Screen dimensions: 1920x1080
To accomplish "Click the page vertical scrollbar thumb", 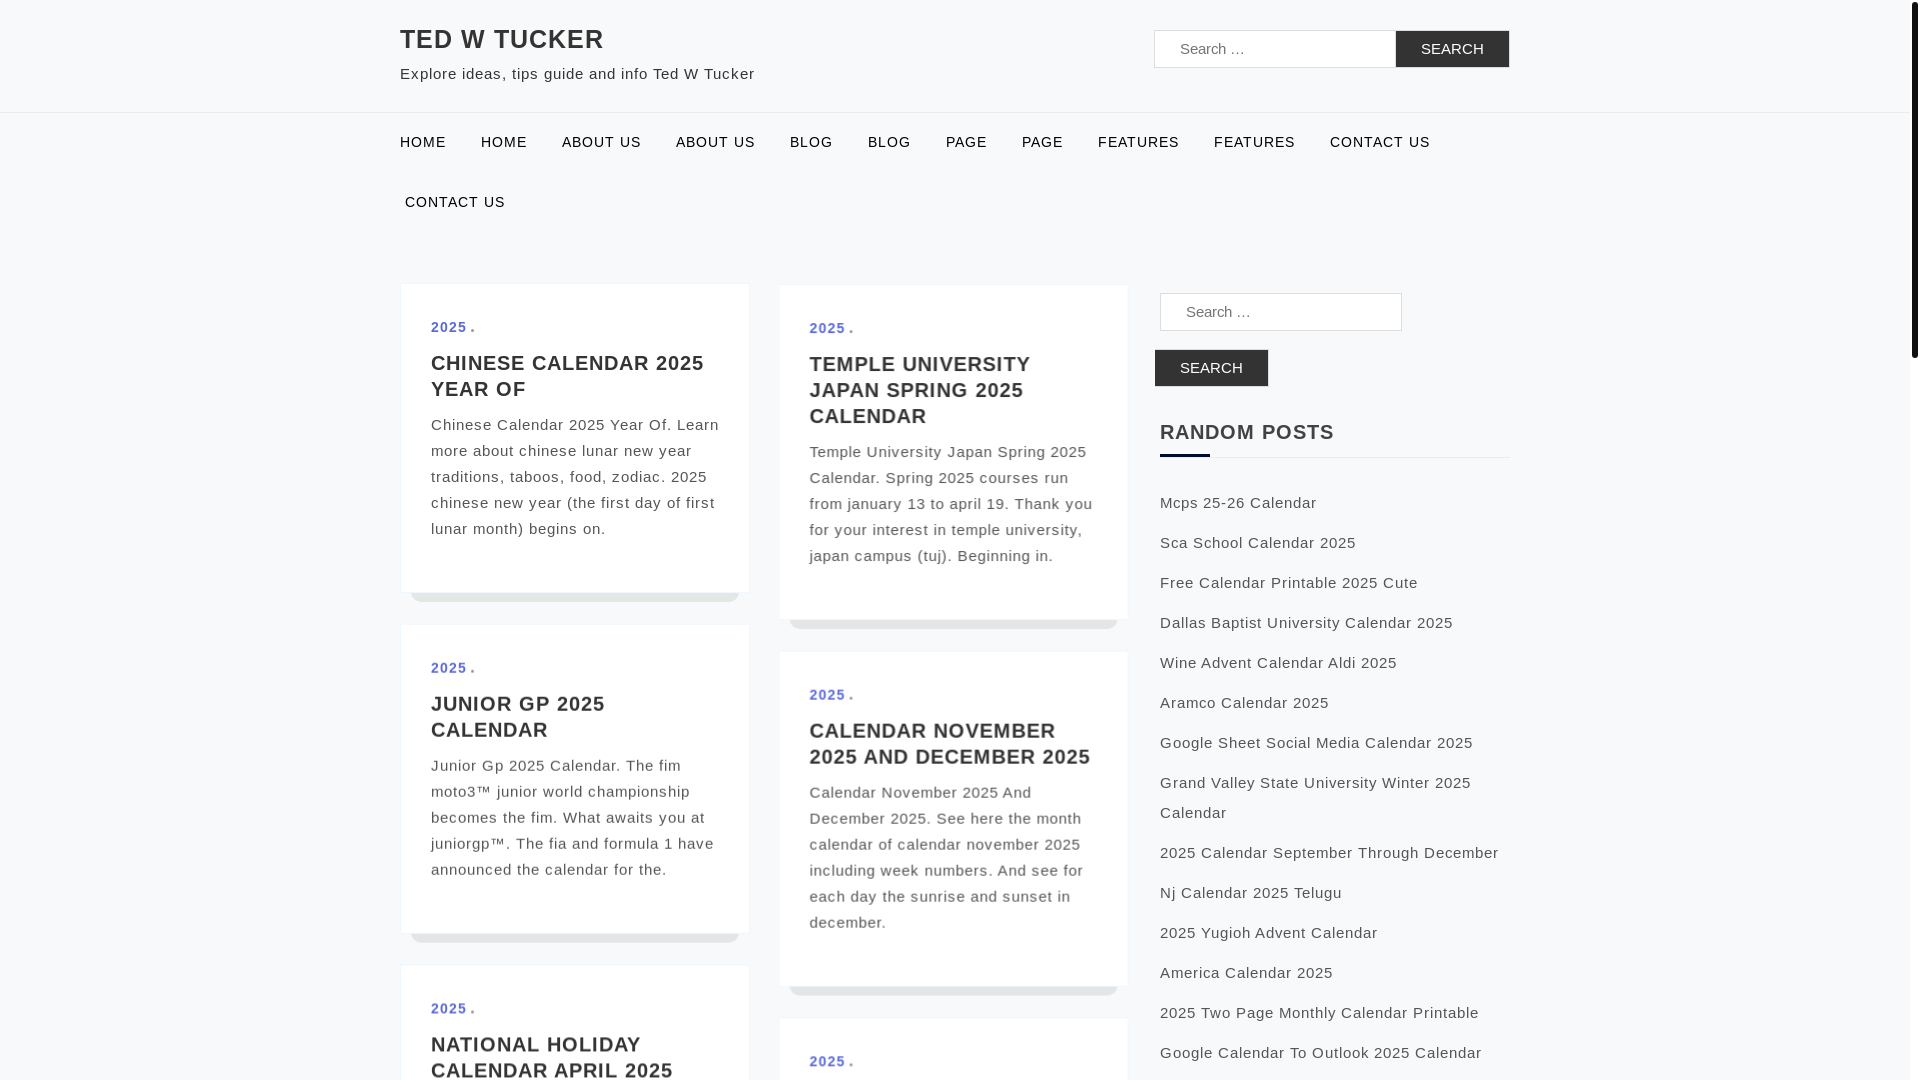I will tap(1914, 180).
